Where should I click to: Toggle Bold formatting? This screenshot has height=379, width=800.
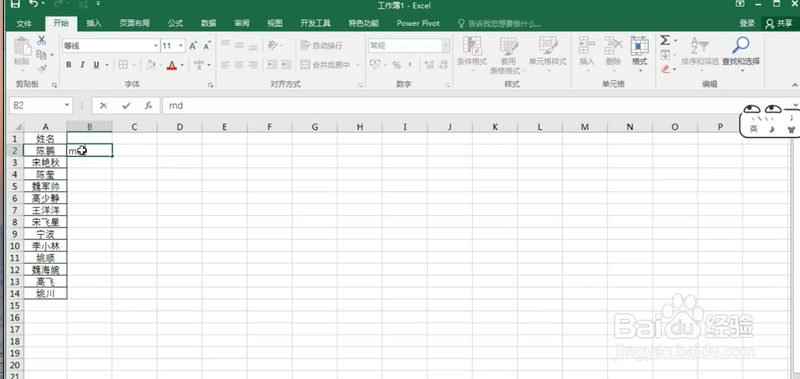69,65
